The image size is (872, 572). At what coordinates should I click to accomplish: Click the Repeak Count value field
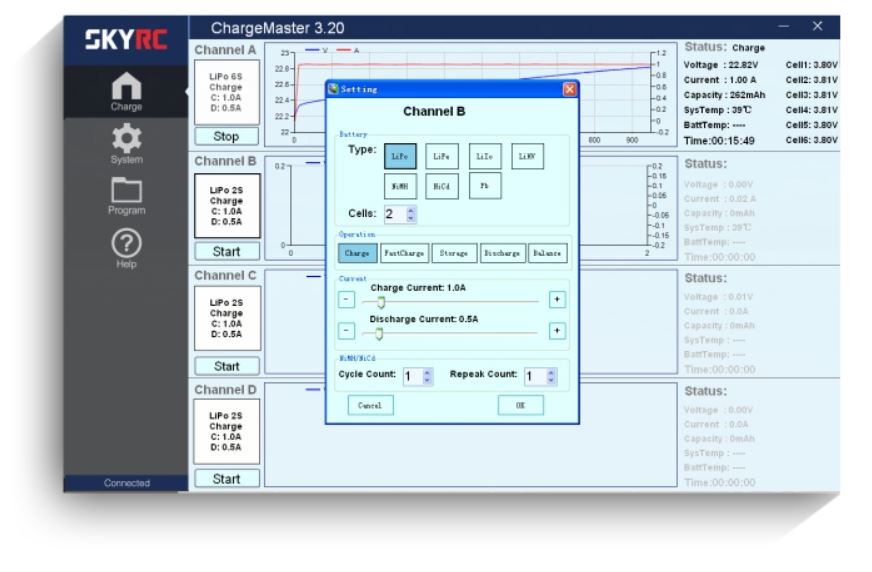[x=536, y=376]
